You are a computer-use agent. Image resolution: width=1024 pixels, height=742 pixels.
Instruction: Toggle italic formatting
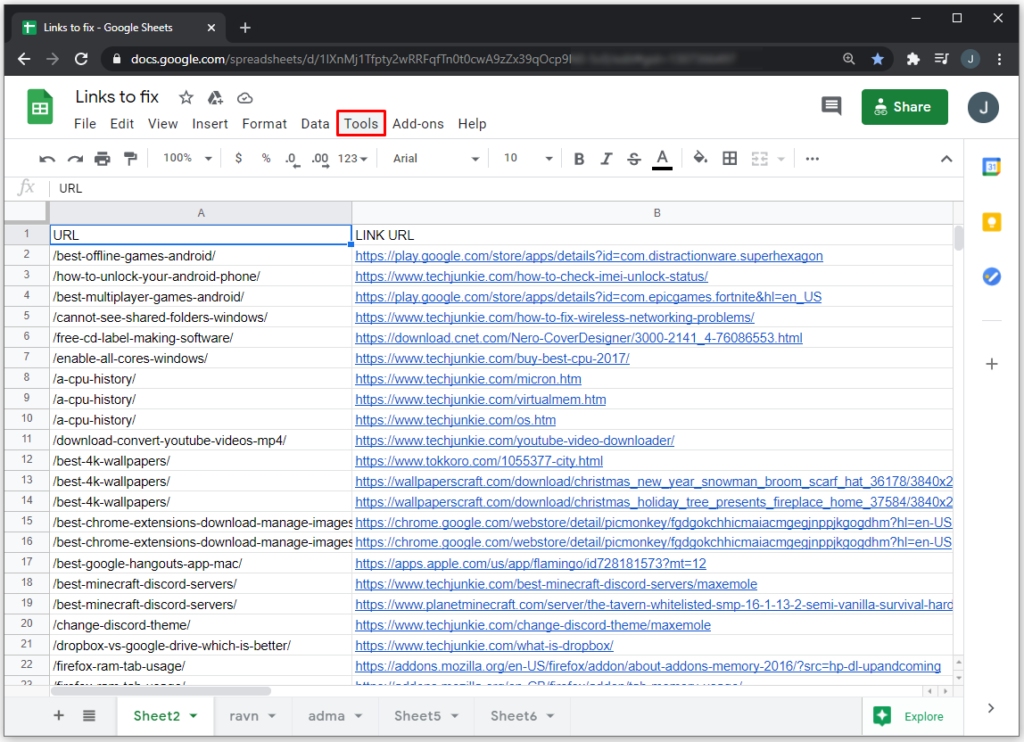(x=607, y=158)
